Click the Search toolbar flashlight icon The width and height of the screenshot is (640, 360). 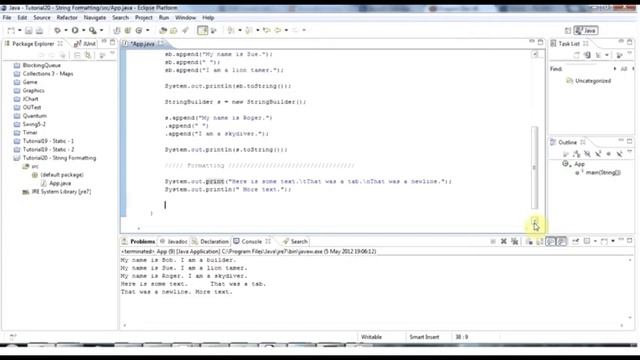(x=185, y=30)
